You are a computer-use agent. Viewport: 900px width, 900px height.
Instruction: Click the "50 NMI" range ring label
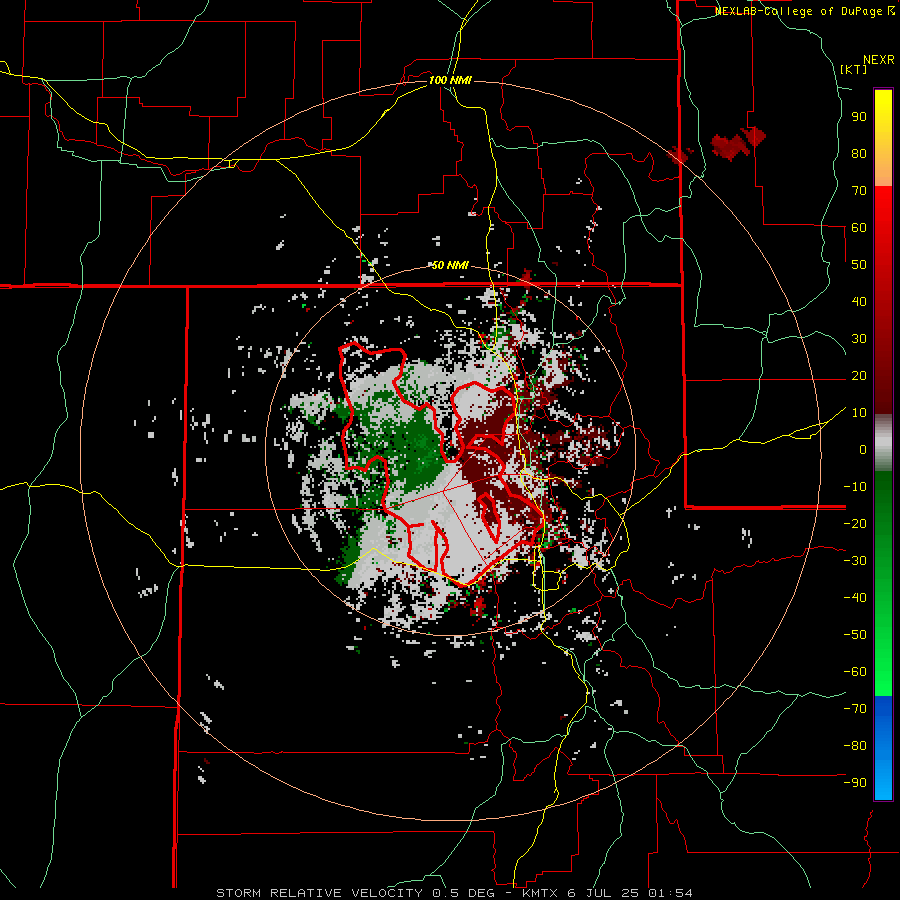pyautogui.click(x=450, y=265)
